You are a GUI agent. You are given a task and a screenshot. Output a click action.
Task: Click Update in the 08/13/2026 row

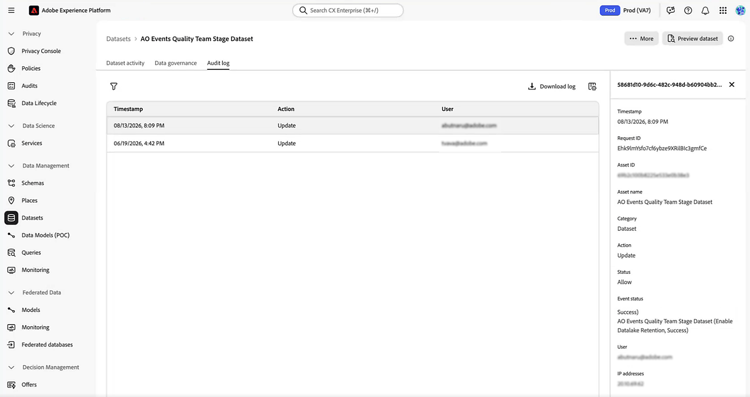(x=287, y=126)
